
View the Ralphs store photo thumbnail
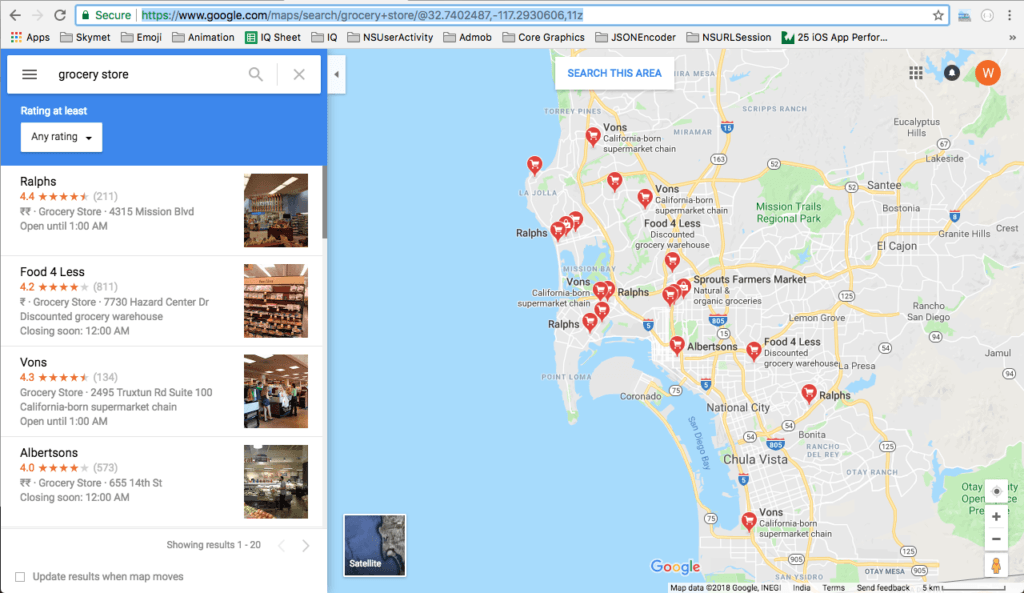(276, 210)
